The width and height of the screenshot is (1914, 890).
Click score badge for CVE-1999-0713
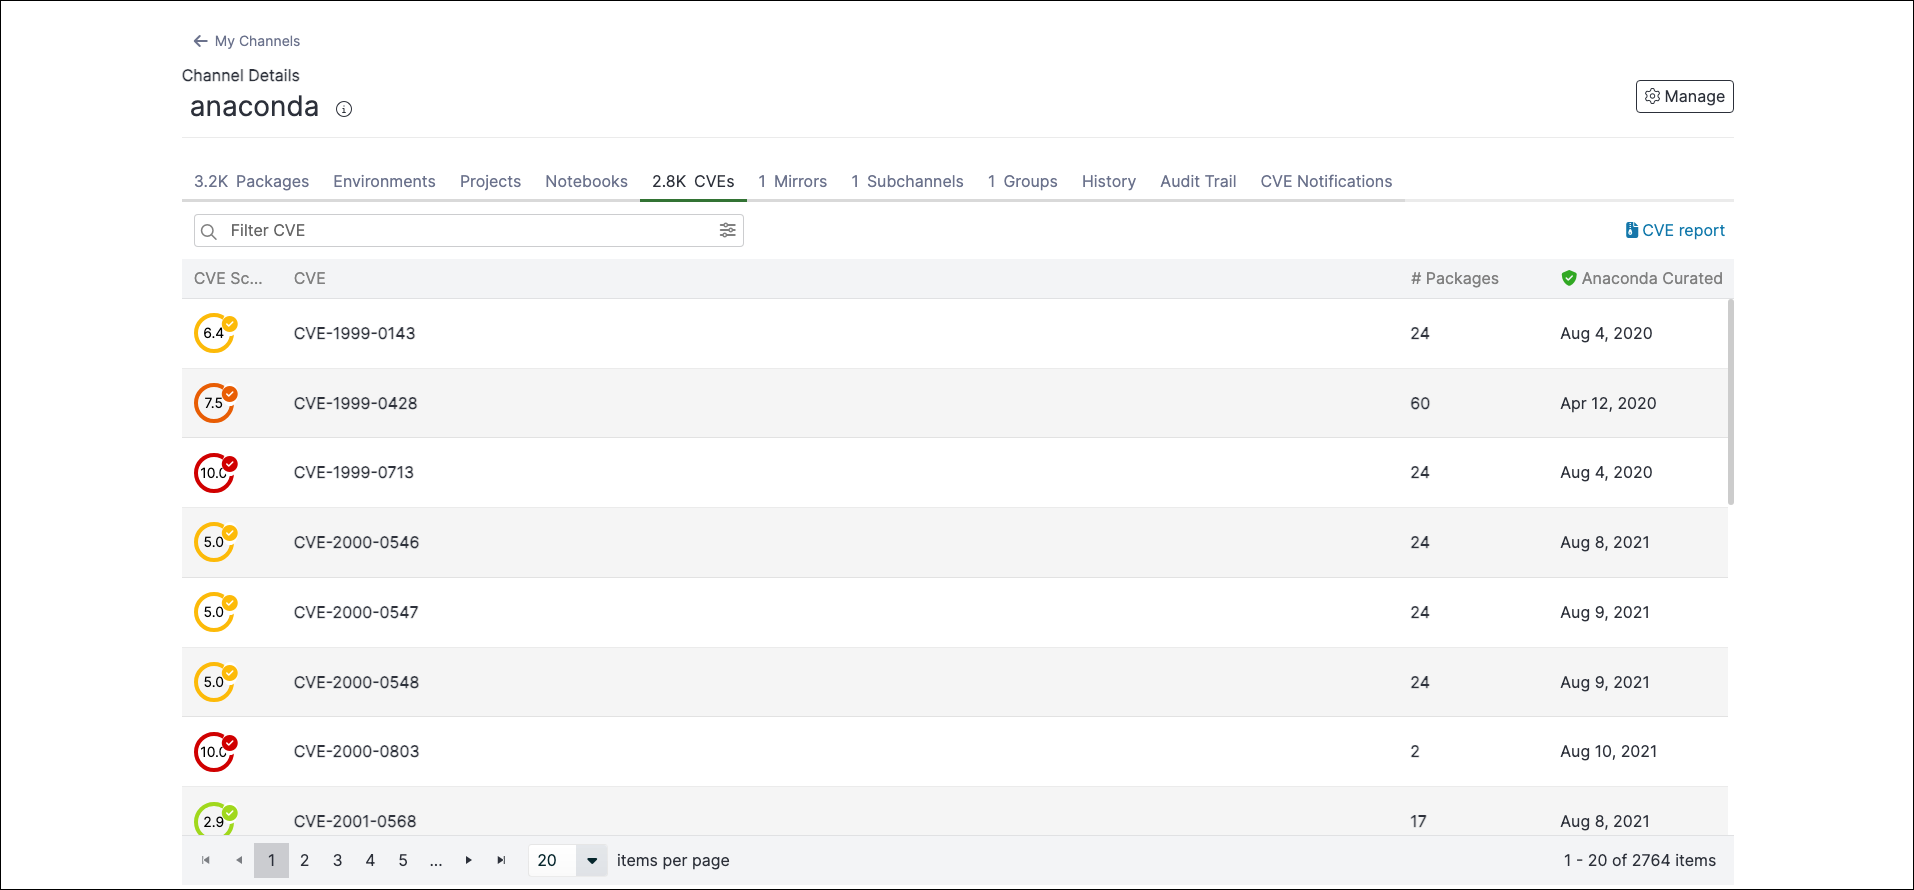coord(215,472)
